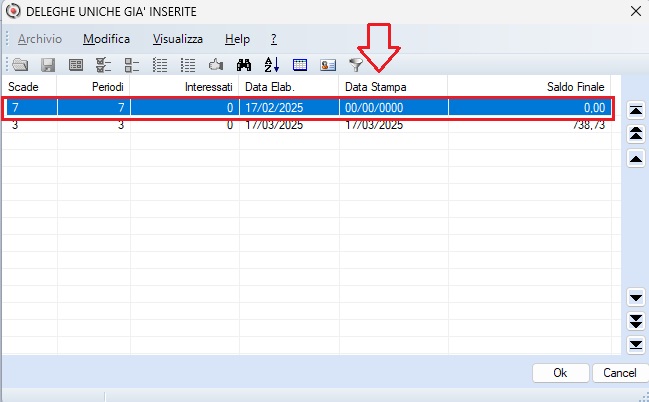Image resolution: width=649 pixels, height=402 pixels.
Task: Click the Cancel button
Action: pyautogui.click(x=620, y=373)
